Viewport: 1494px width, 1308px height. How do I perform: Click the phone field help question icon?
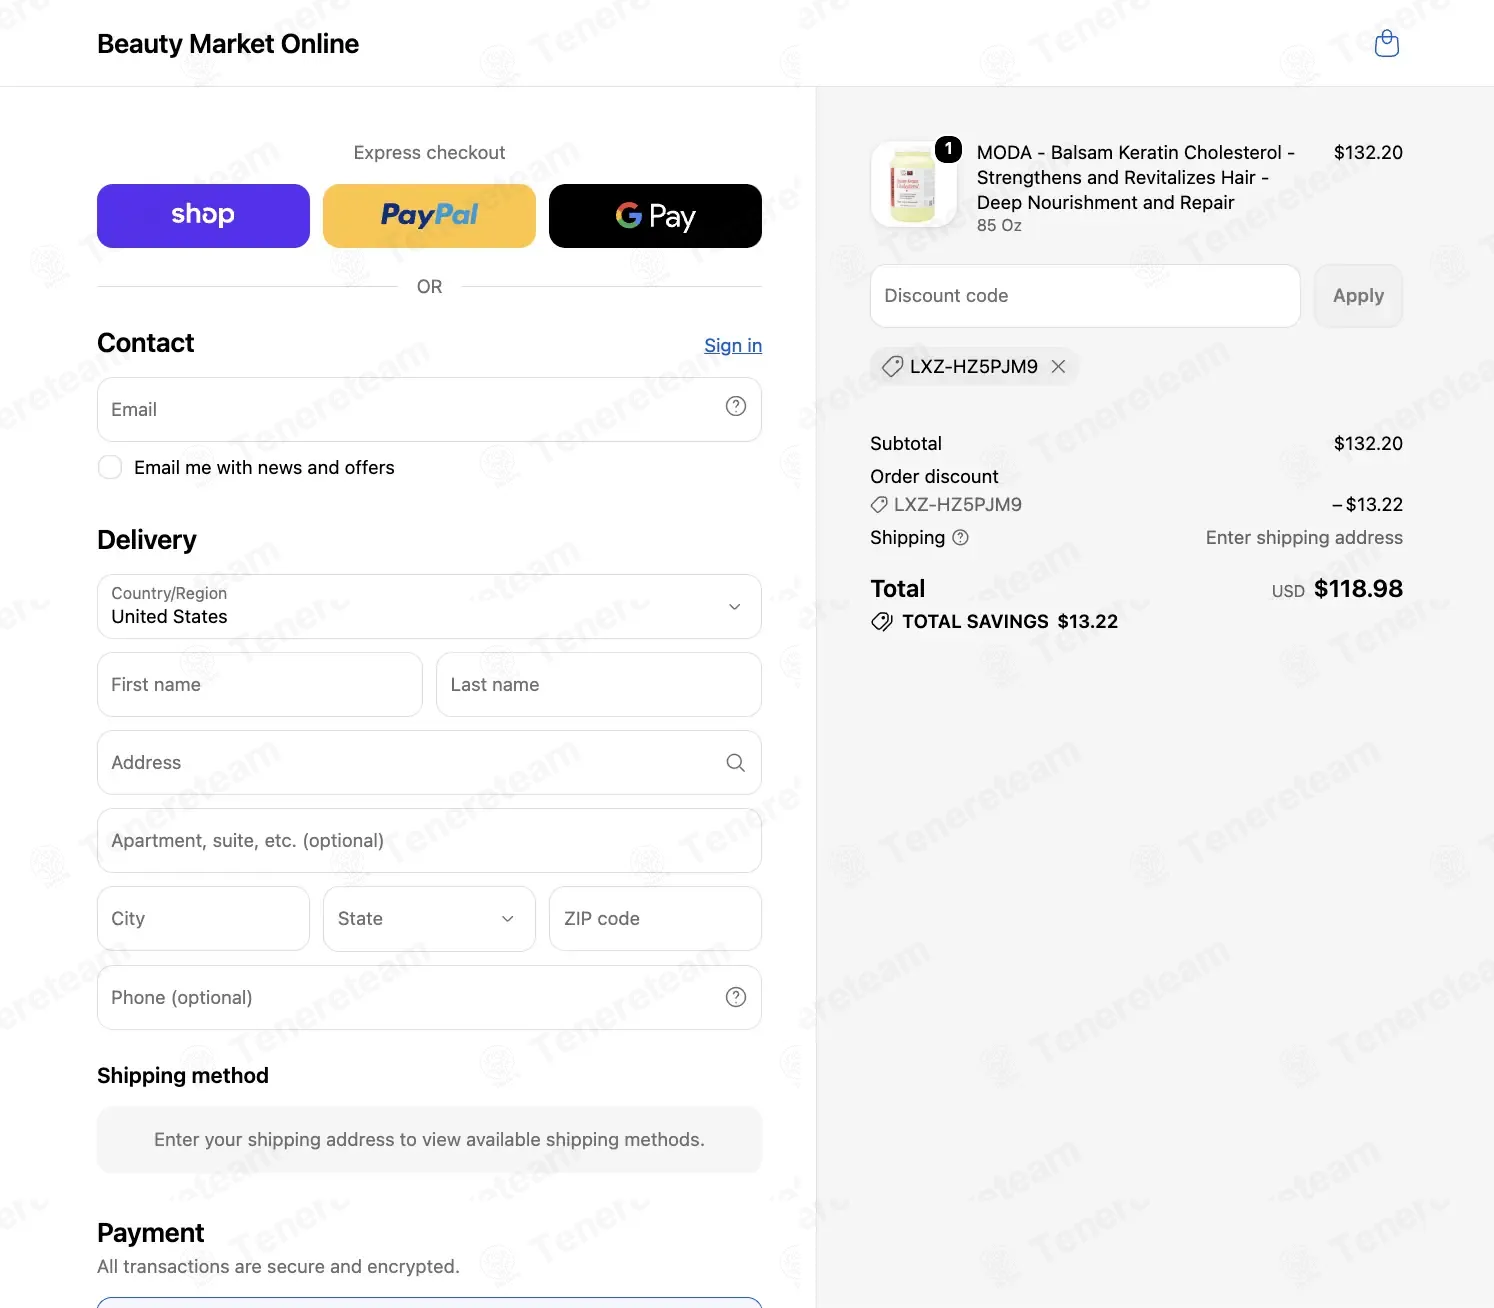(736, 997)
